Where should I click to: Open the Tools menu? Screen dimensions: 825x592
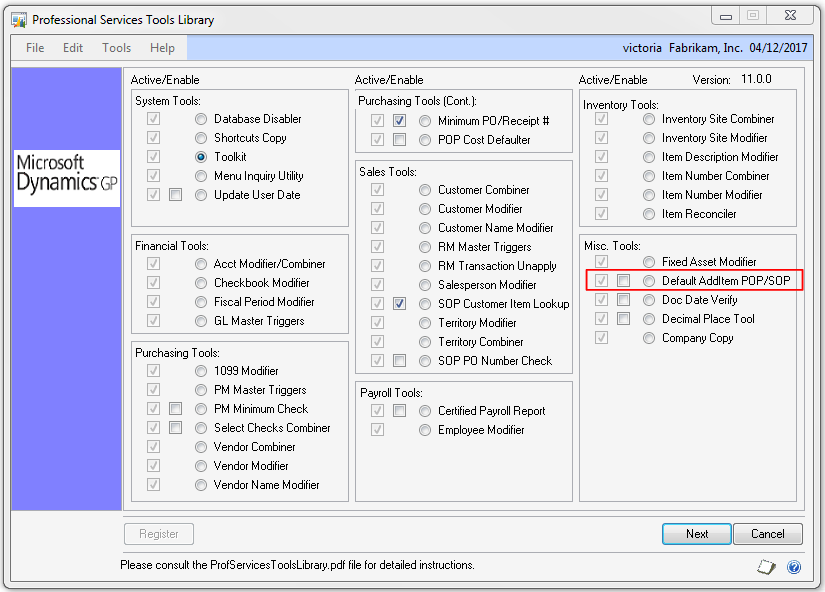pos(116,48)
